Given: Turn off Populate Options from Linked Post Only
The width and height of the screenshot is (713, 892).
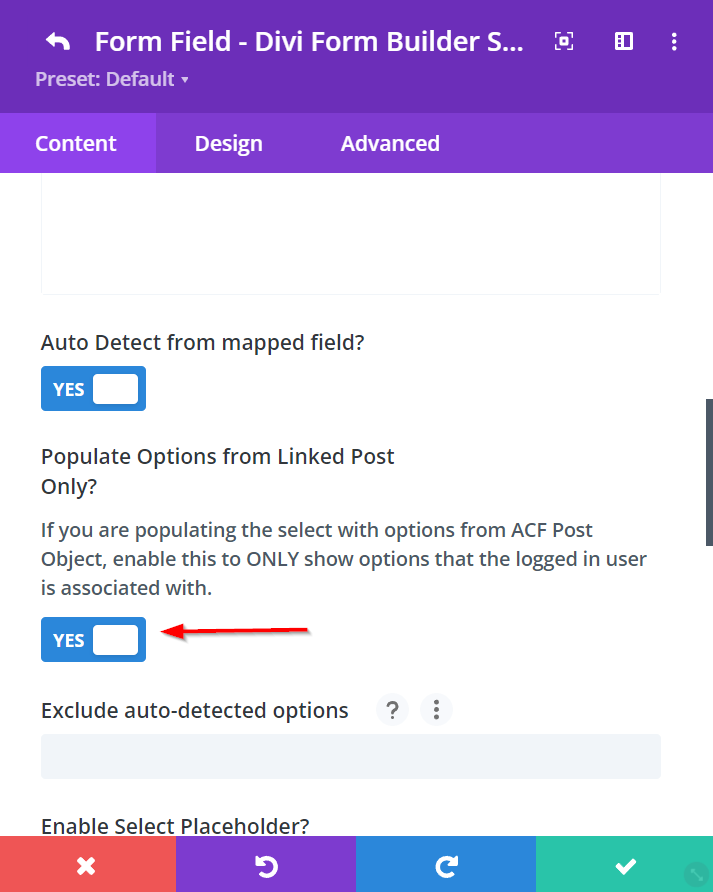Looking at the screenshot, I should click(x=93, y=639).
